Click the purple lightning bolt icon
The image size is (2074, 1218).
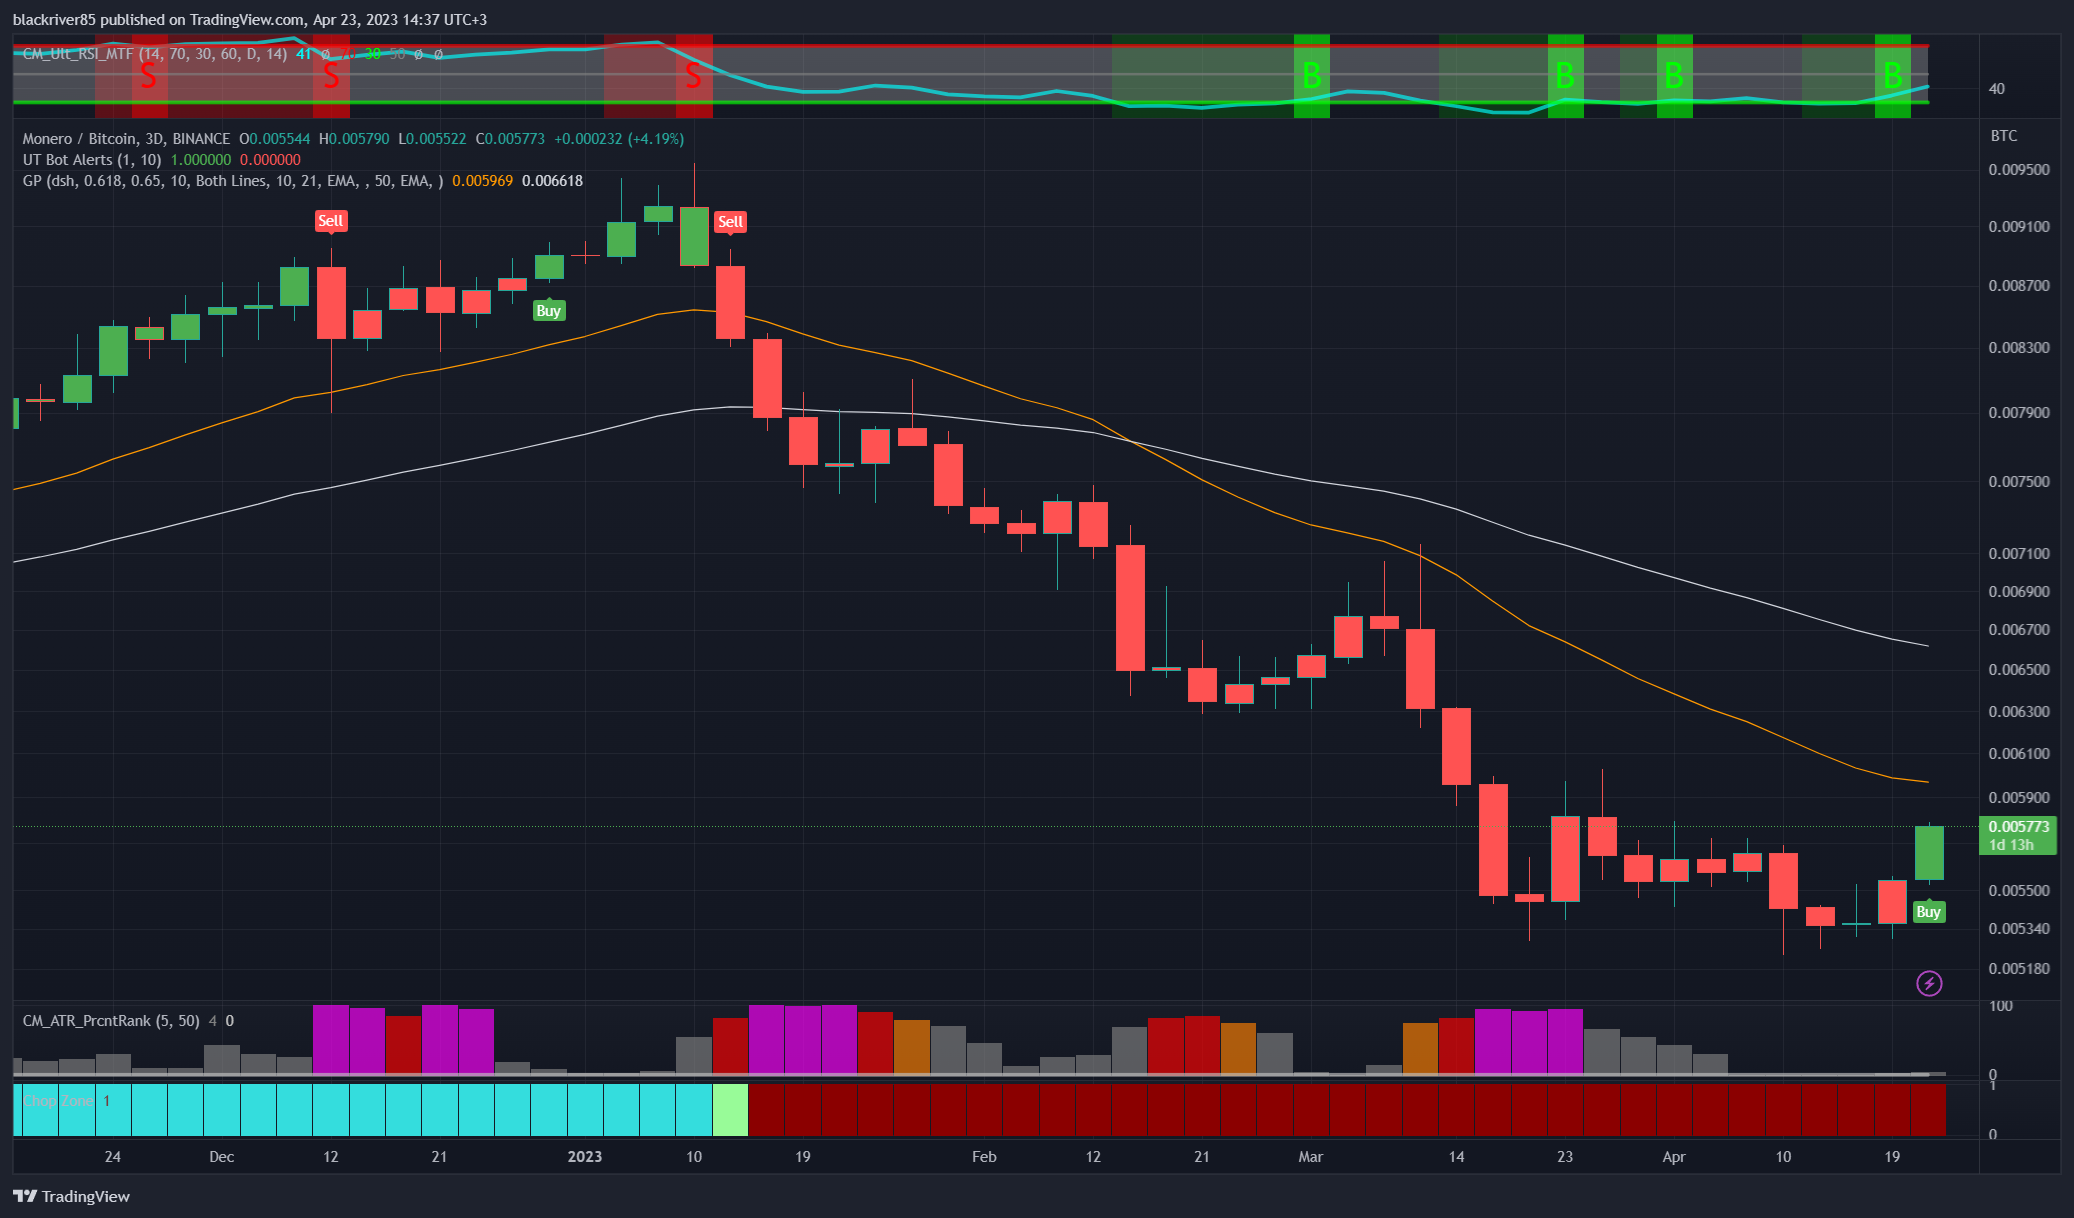click(1929, 984)
